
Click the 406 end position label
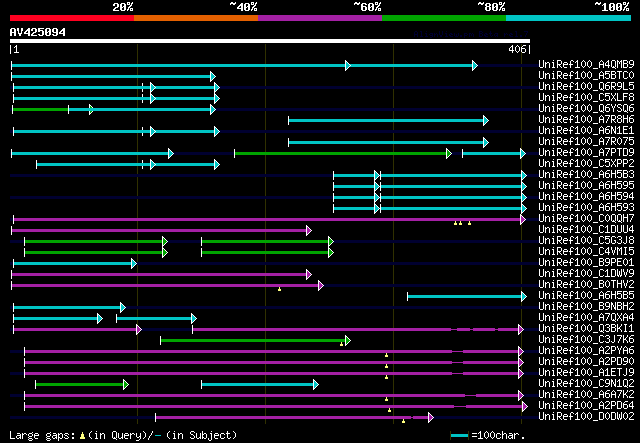[517, 49]
